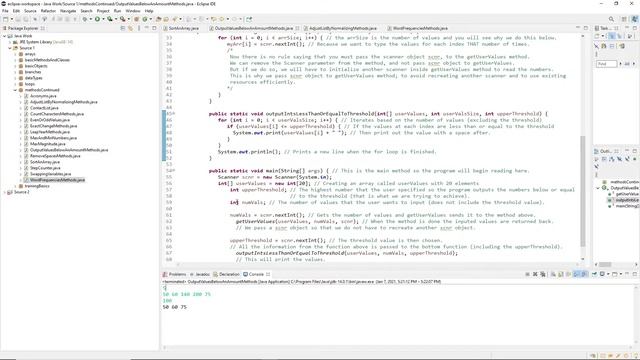Expand JRE System Library node
640x360 pixels.
(x=10, y=42)
